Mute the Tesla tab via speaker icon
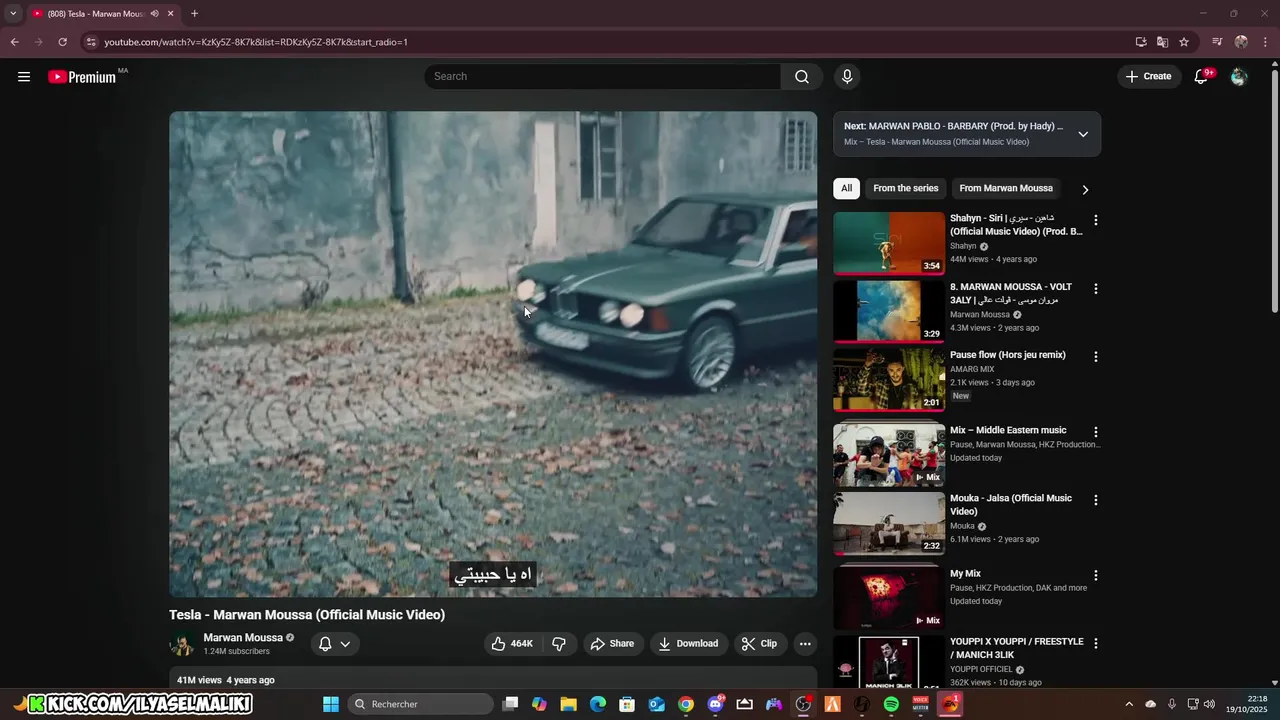Image resolution: width=1280 pixels, height=720 pixels. click(x=154, y=14)
